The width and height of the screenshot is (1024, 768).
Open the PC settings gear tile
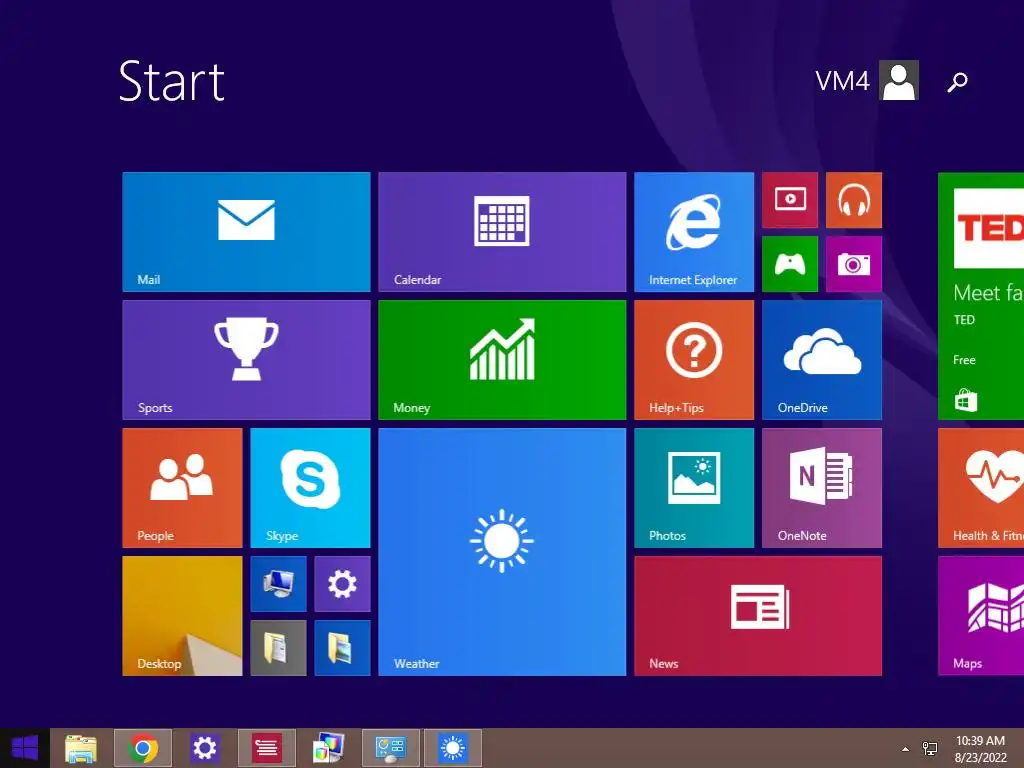[x=342, y=584]
